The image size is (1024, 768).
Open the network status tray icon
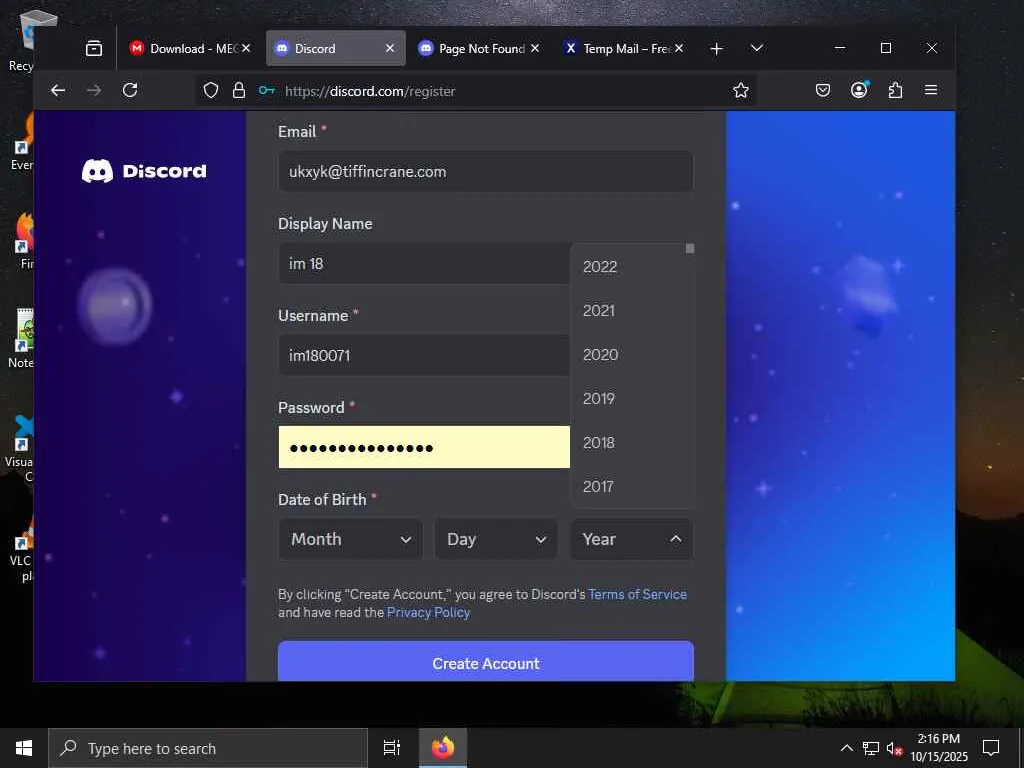coord(871,748)
